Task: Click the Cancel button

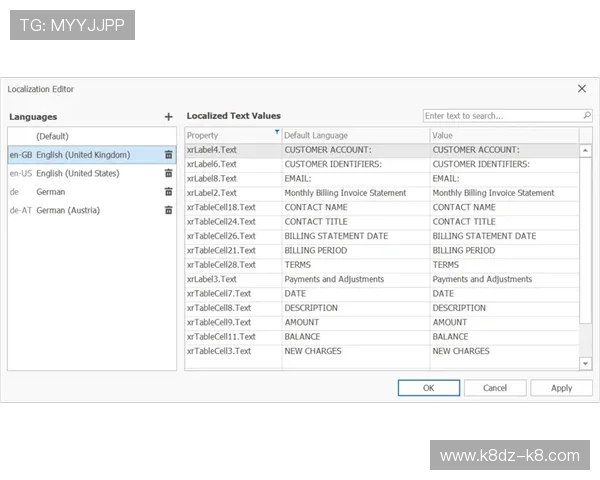Action: click(x=495, y=388)
